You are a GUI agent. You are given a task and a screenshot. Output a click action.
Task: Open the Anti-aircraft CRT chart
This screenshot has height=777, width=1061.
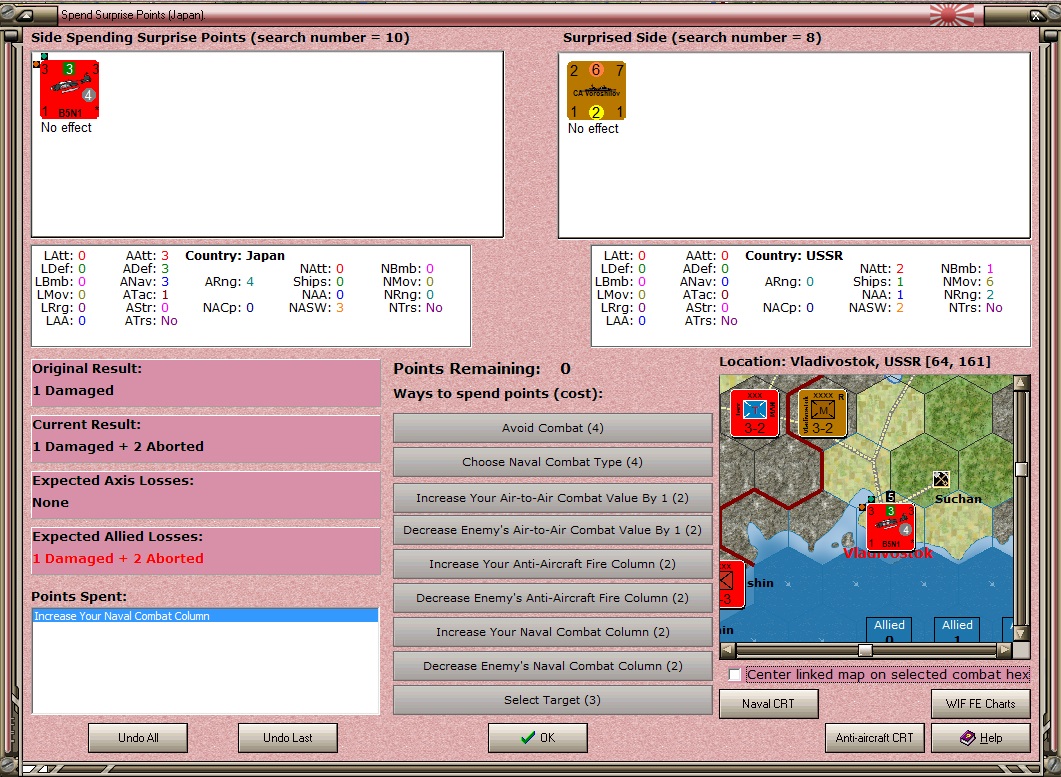[x=875, y=738]
